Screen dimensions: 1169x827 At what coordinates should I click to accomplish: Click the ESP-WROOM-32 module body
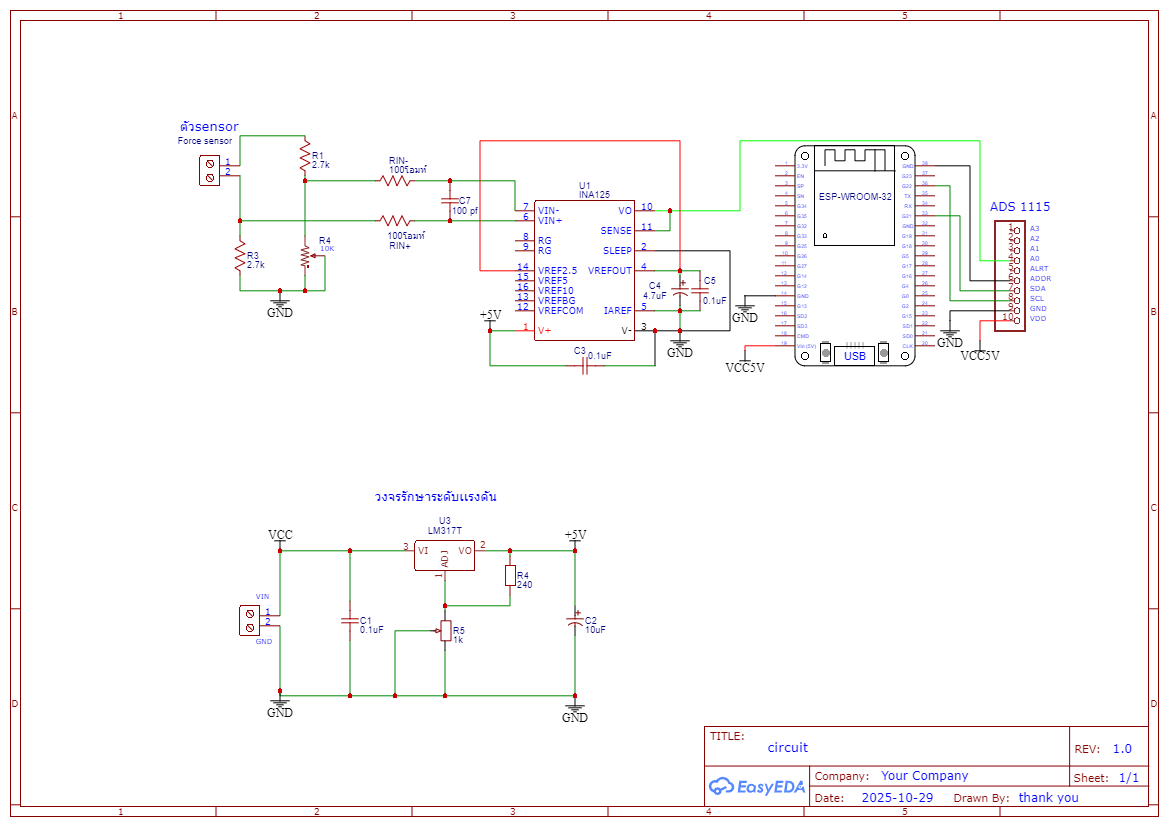click(x=855, y=256)
